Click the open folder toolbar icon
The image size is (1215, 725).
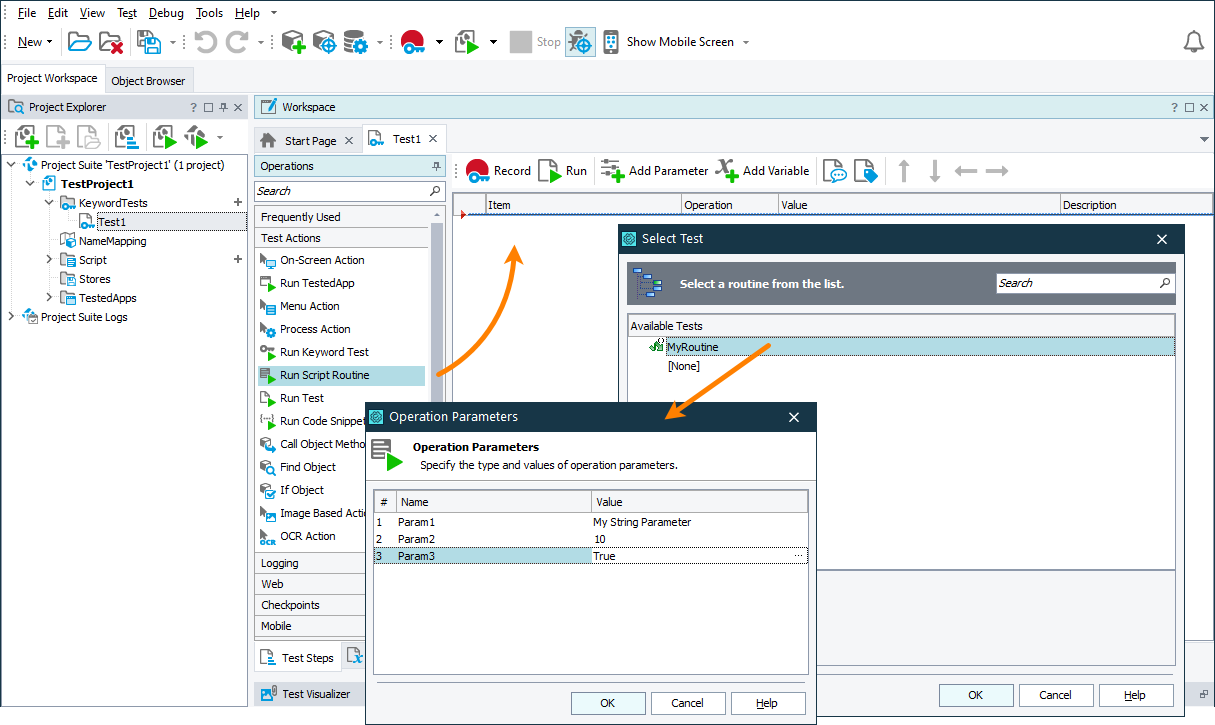click(79, 42)
